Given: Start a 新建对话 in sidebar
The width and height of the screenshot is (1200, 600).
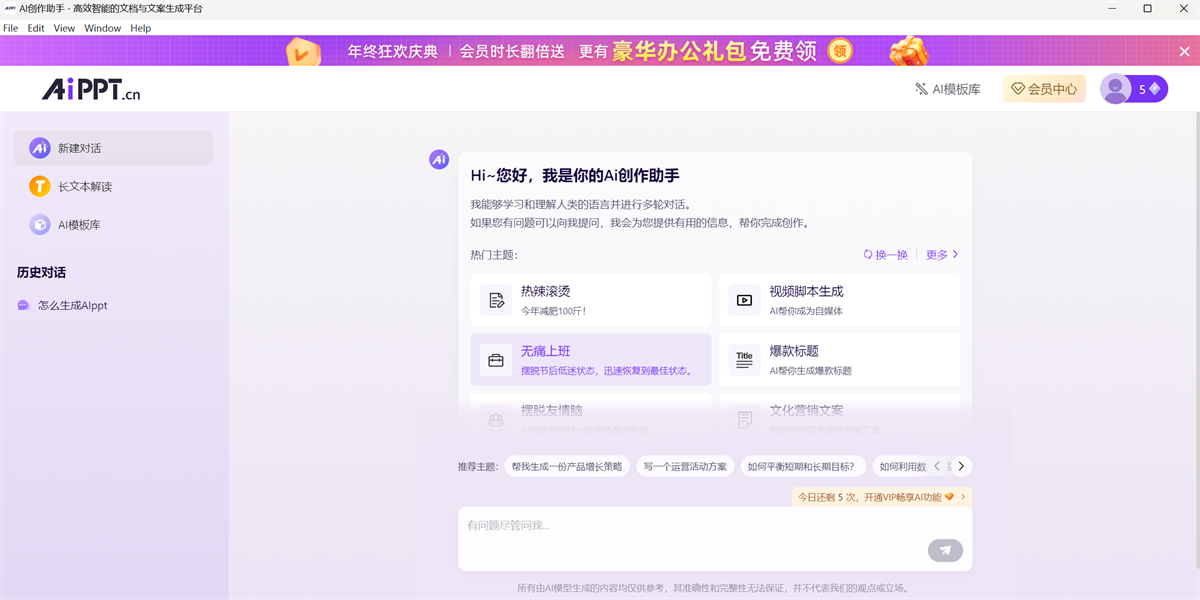Looking at the screenshot, I should (113, 148).
